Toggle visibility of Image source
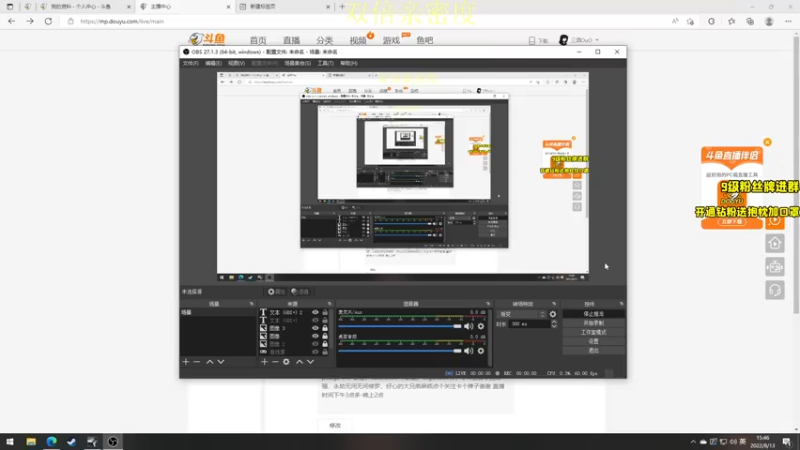 tap(315, 336)
